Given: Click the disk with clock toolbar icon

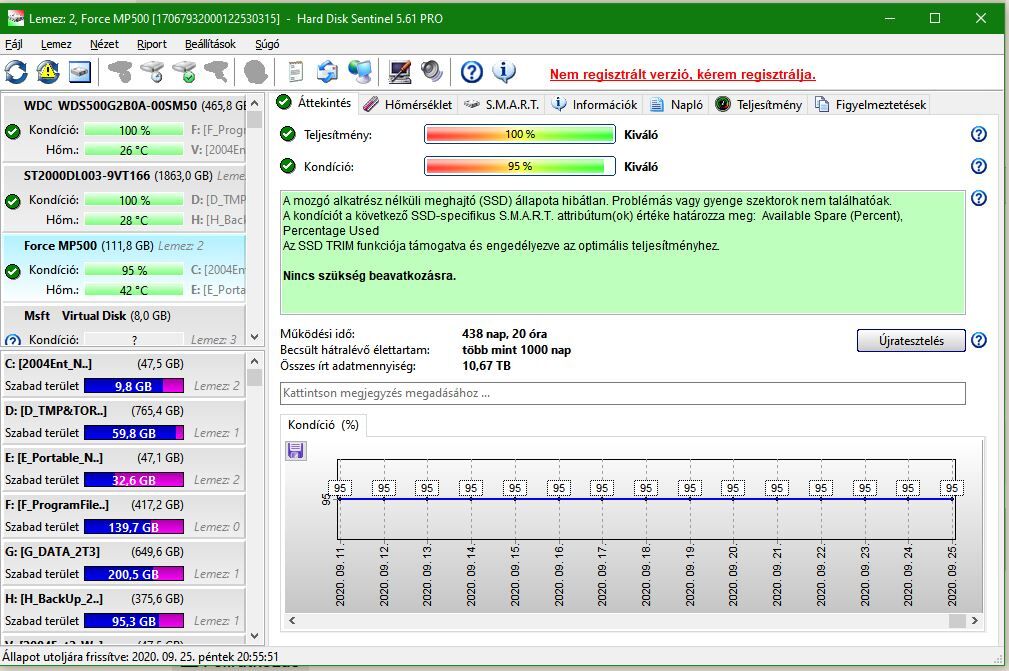Looking at the screenshot, I should pyautogui.click(x=152, y=71).
